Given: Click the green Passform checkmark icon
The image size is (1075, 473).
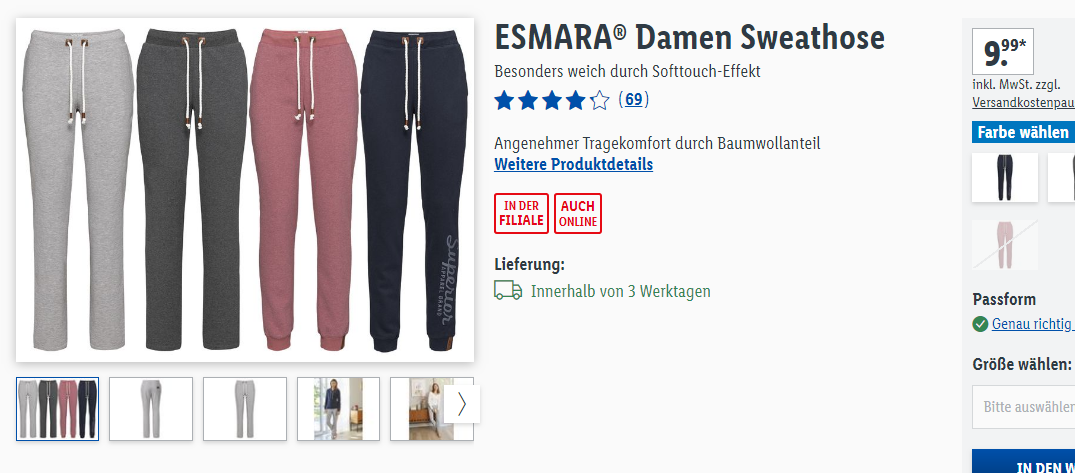Looking at the screenshot, I should 980,324.
